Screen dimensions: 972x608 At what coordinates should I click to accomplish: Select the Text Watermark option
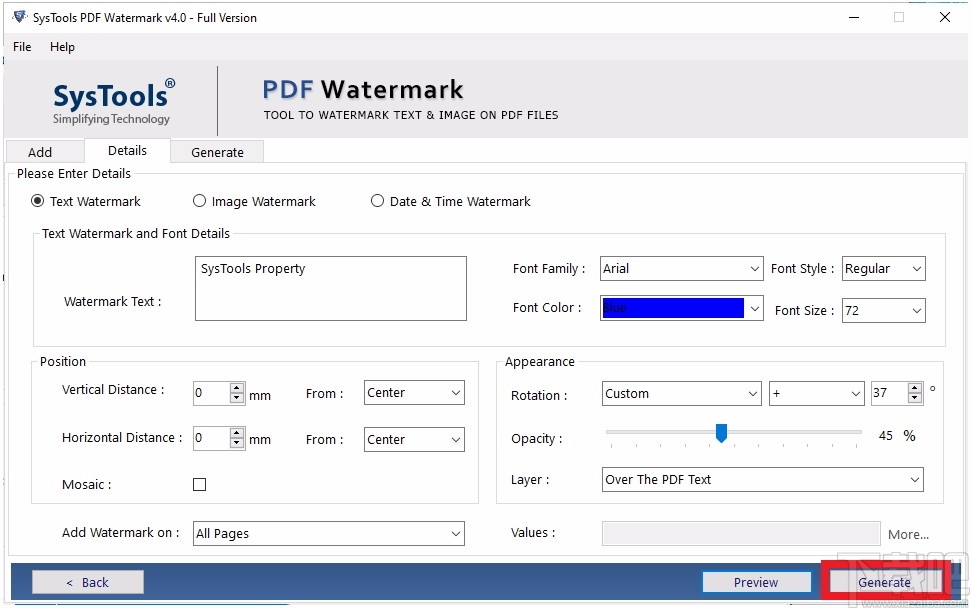[36, 201]
